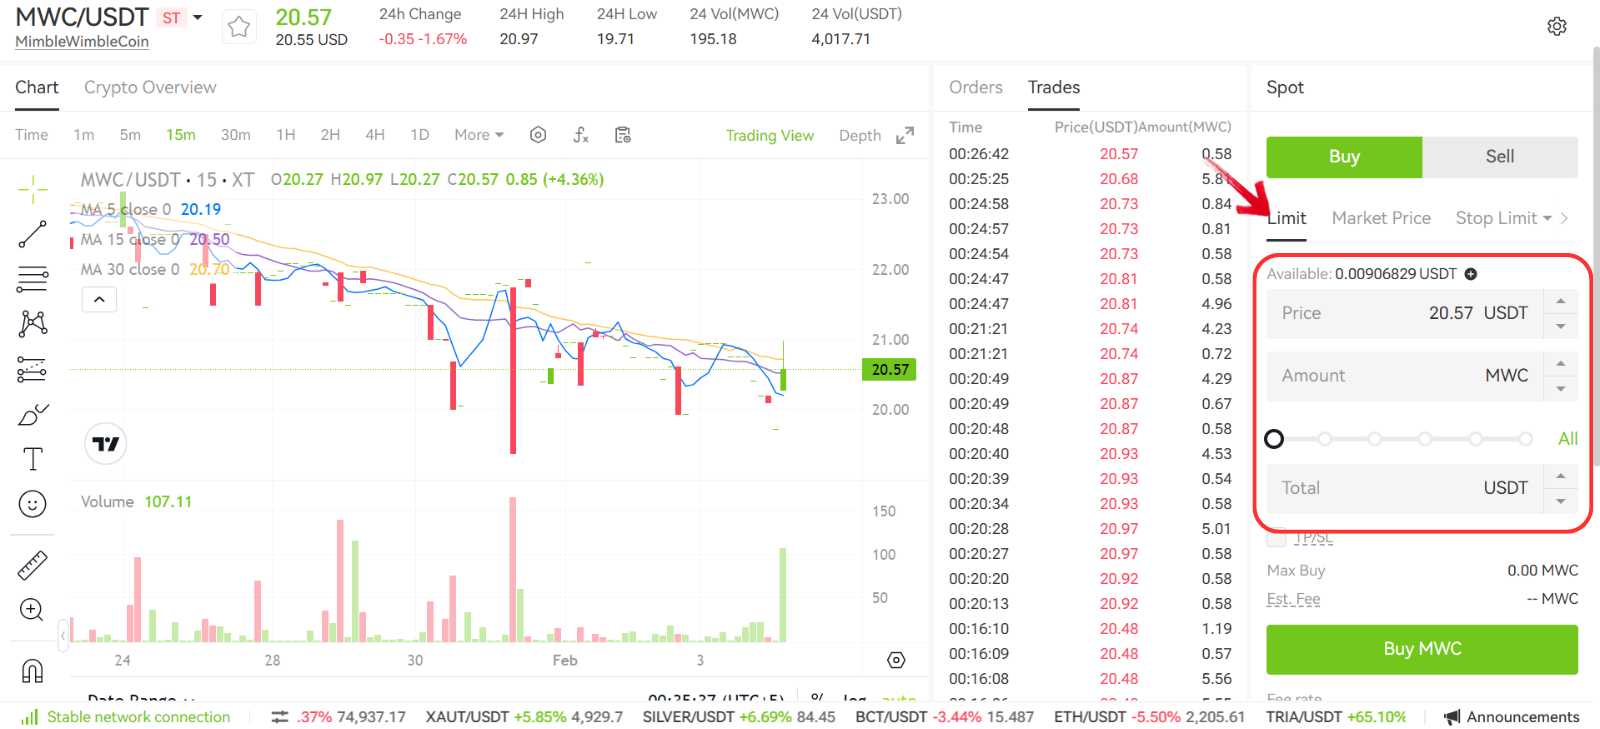
Task: Open the Announcements link
Action: pos(1523,717)
